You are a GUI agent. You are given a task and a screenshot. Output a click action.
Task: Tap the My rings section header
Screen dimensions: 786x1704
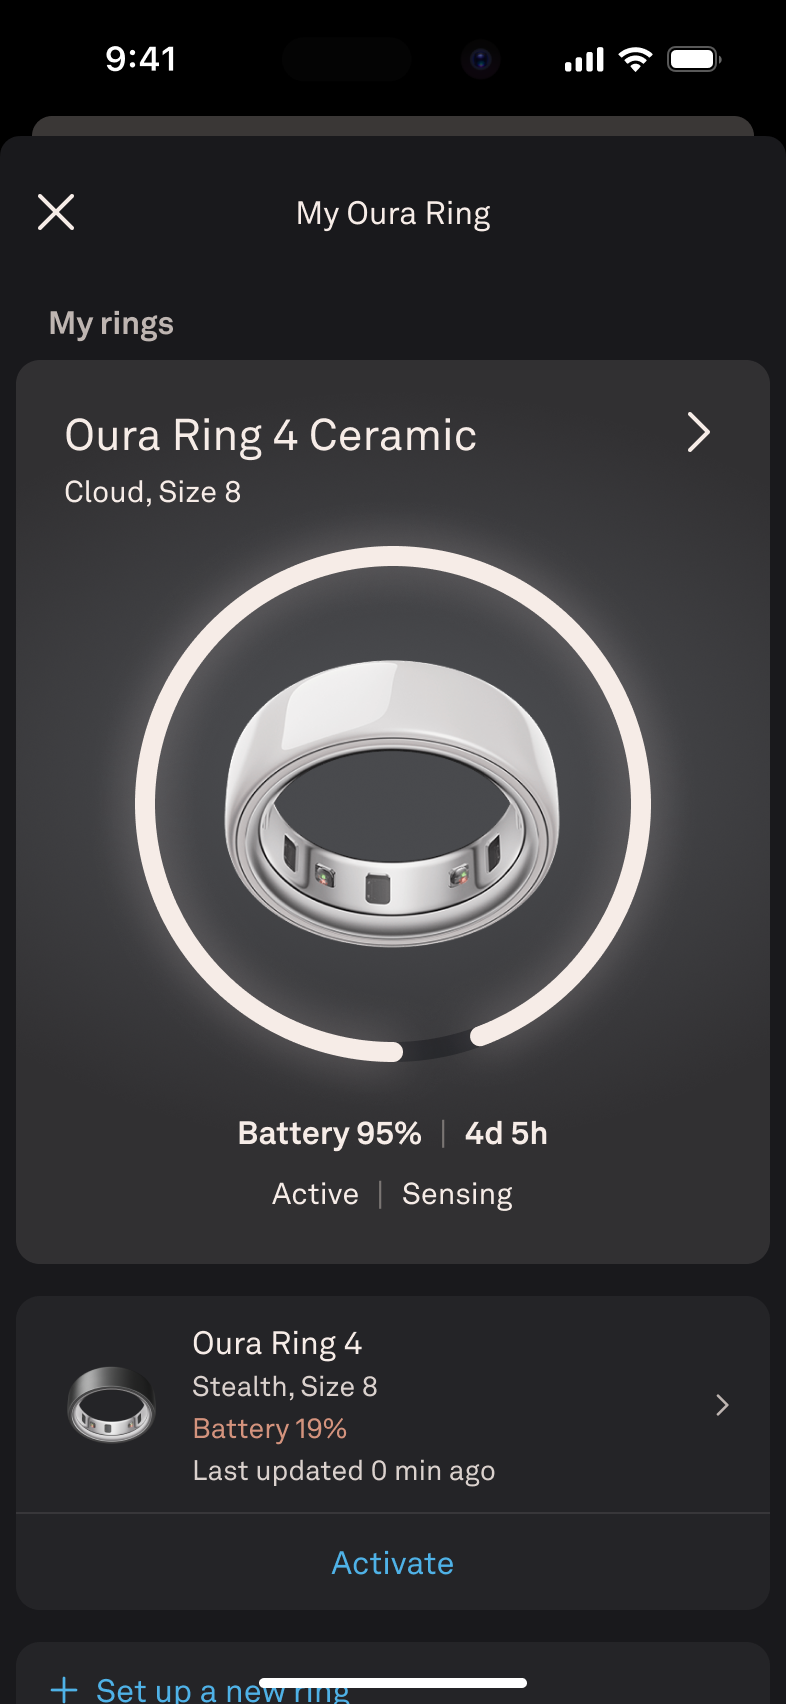tap(111, 324)
